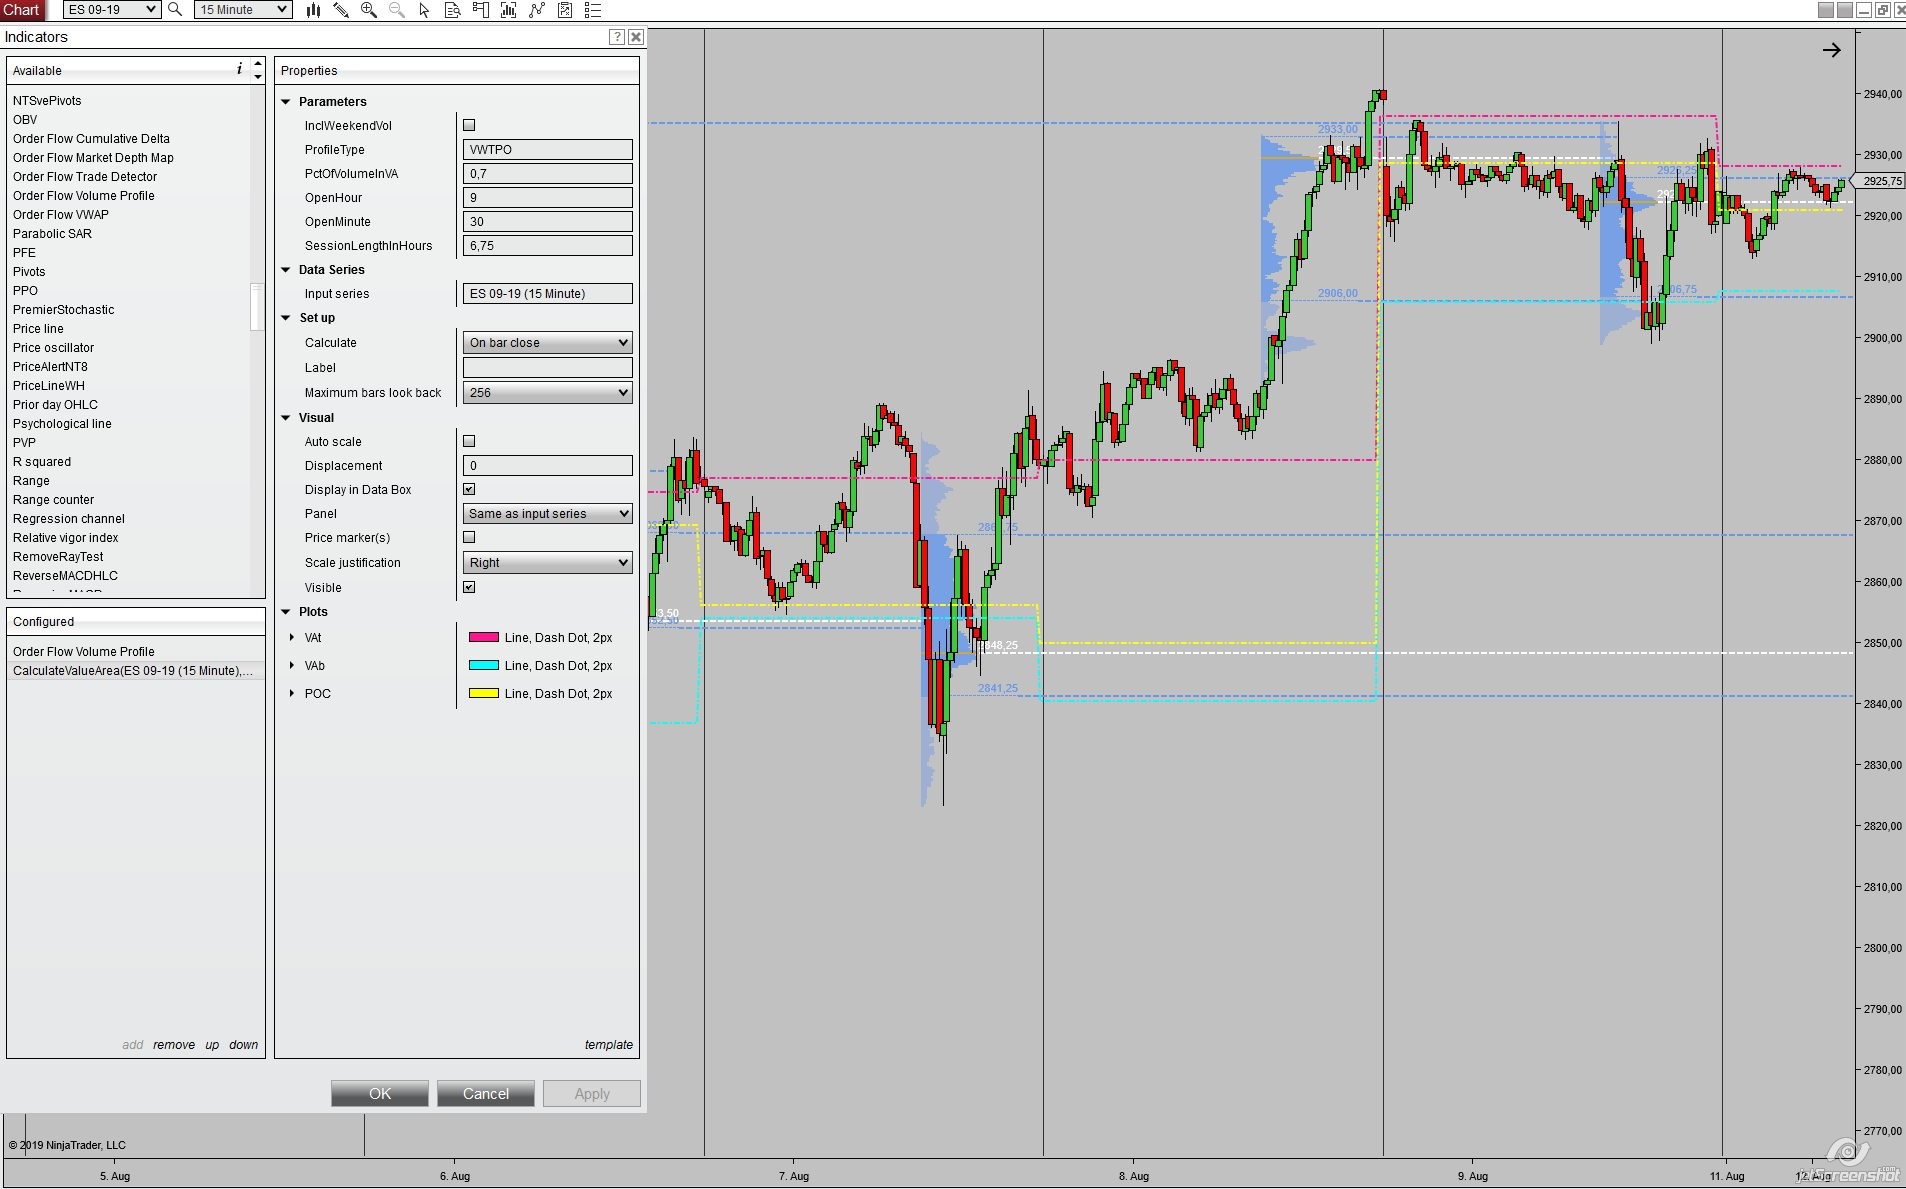Viewport: 1906px width, 1189px height.
Task: Click the VAb cyan color swatch
Action: [484, 665]
